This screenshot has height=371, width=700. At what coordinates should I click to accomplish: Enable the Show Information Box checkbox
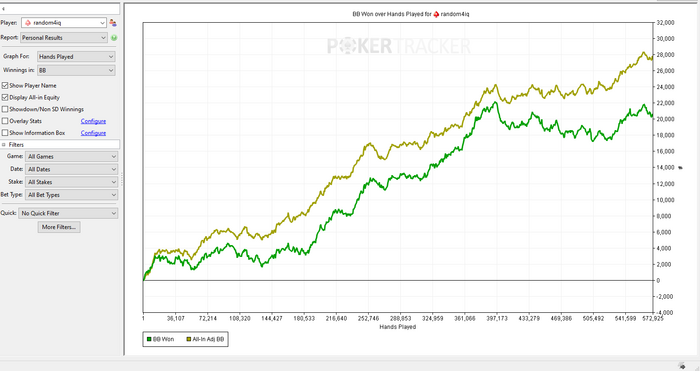click(x=5, y=133)
